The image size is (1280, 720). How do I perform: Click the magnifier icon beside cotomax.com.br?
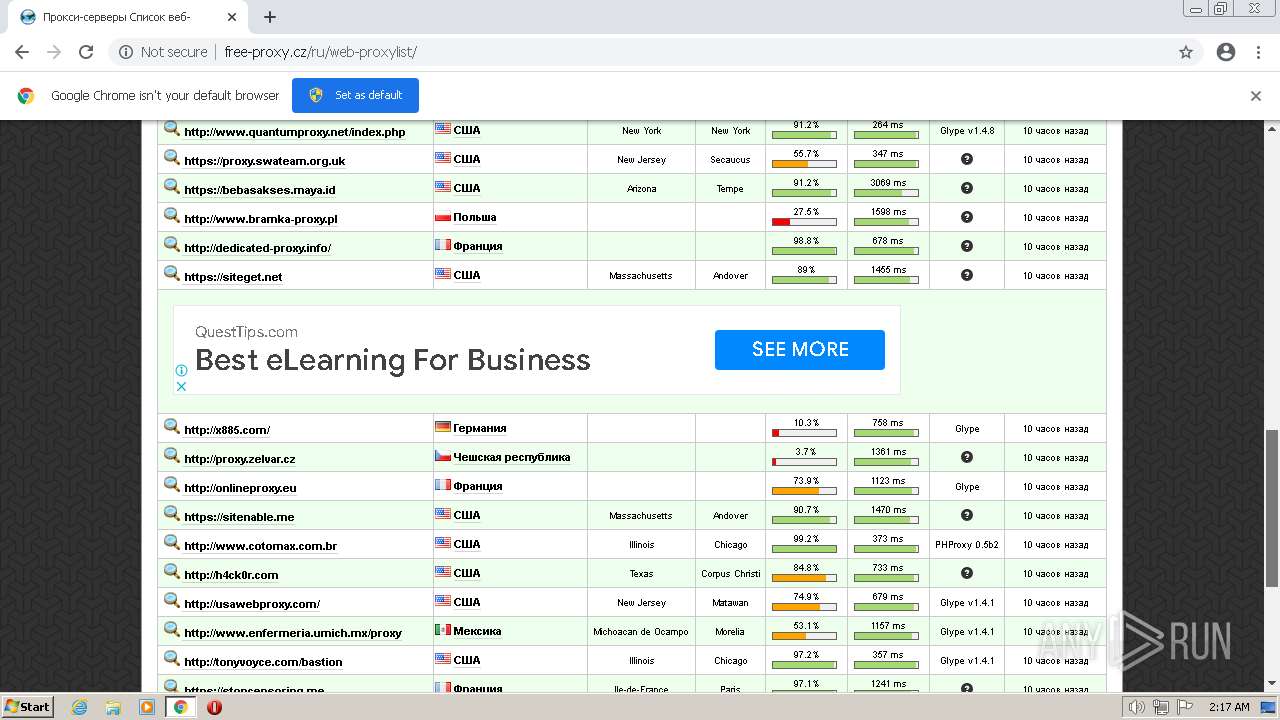click(172, 543)
